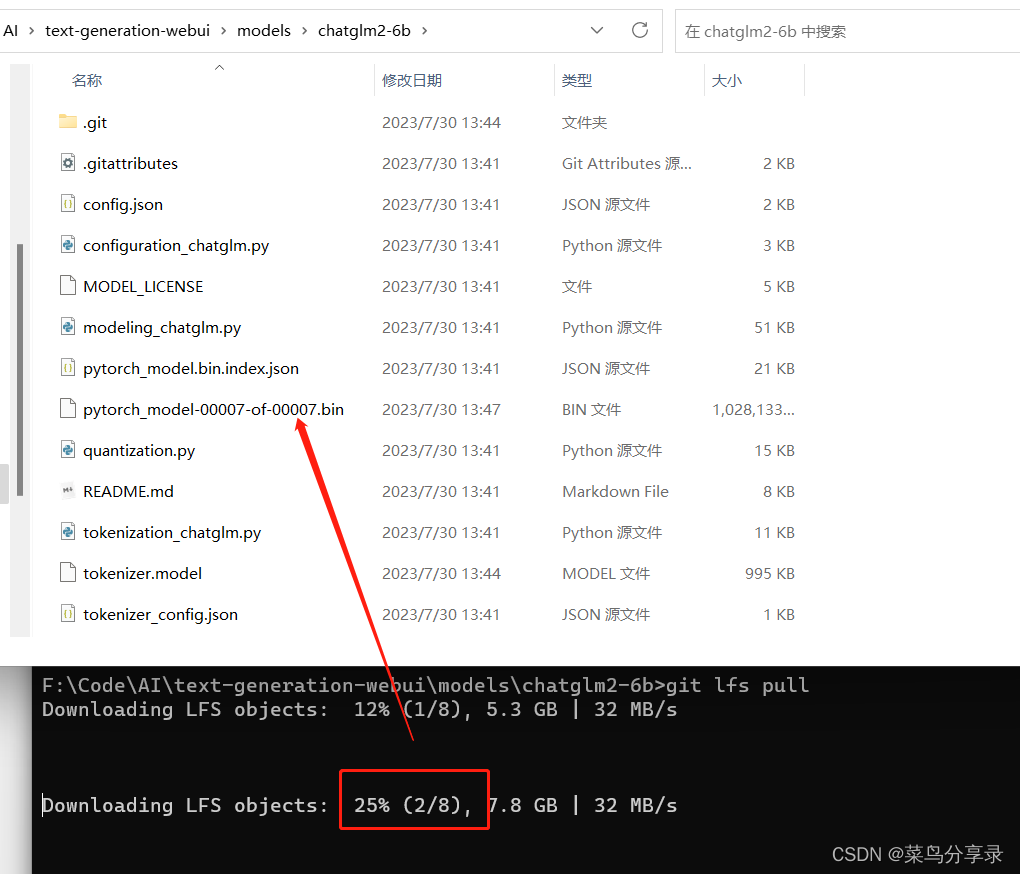Sort files by the 类型 column
Viewport: 1020px width, 874px height.
(577, 80)
